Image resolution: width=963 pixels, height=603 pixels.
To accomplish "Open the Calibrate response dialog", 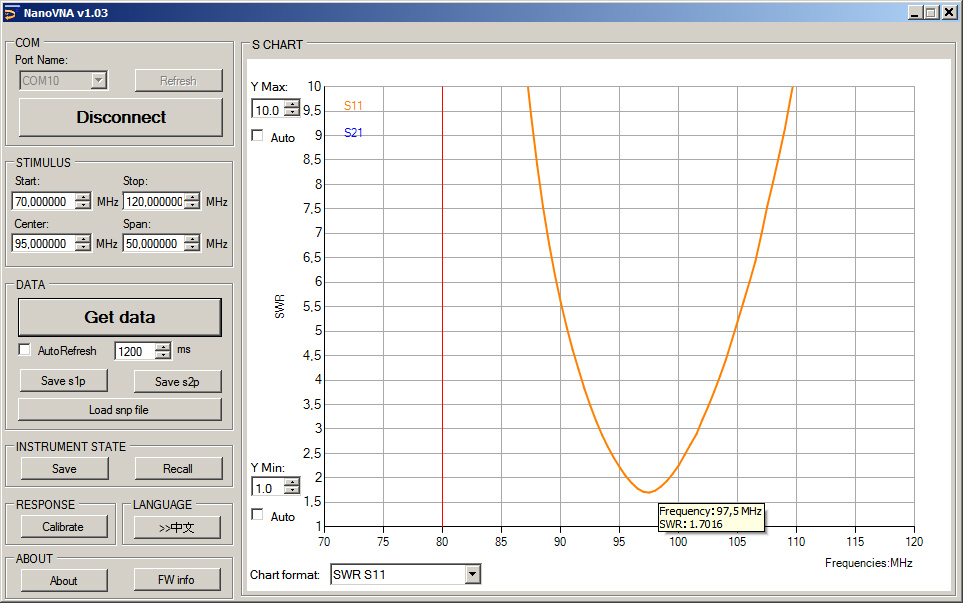I will (63, 527).
